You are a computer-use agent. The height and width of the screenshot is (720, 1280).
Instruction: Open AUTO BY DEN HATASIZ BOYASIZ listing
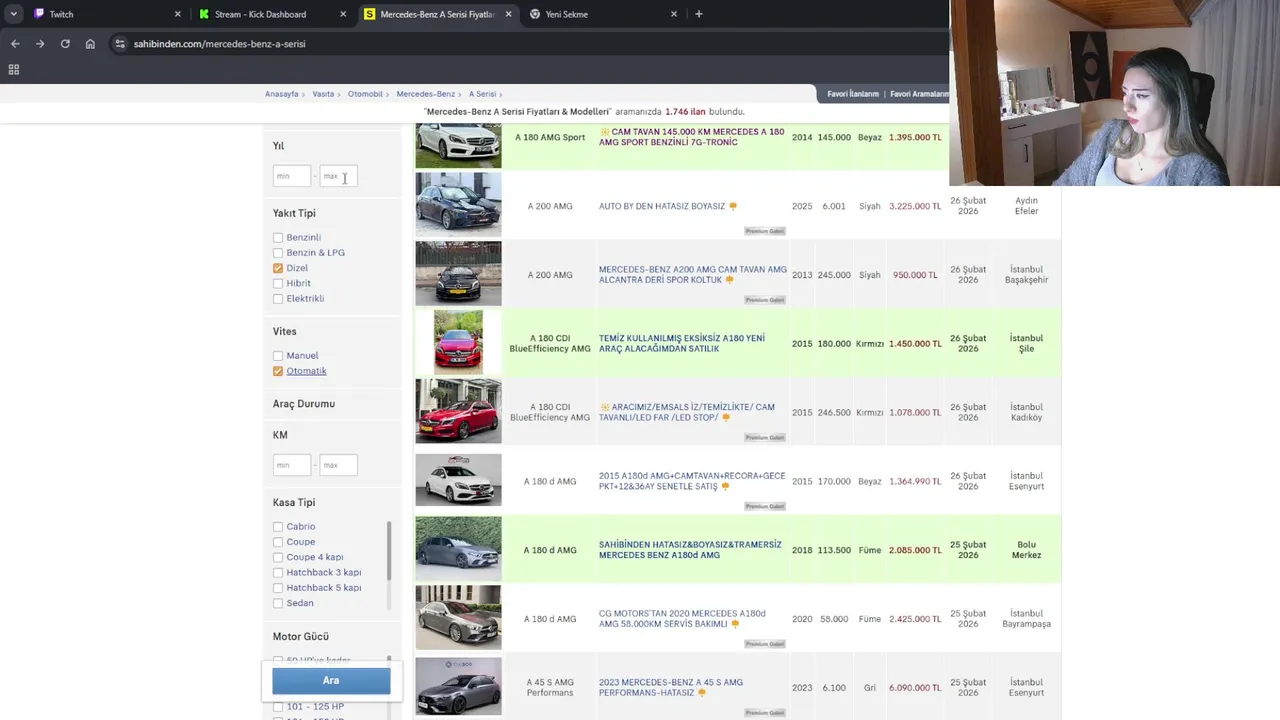coord(662,206)
